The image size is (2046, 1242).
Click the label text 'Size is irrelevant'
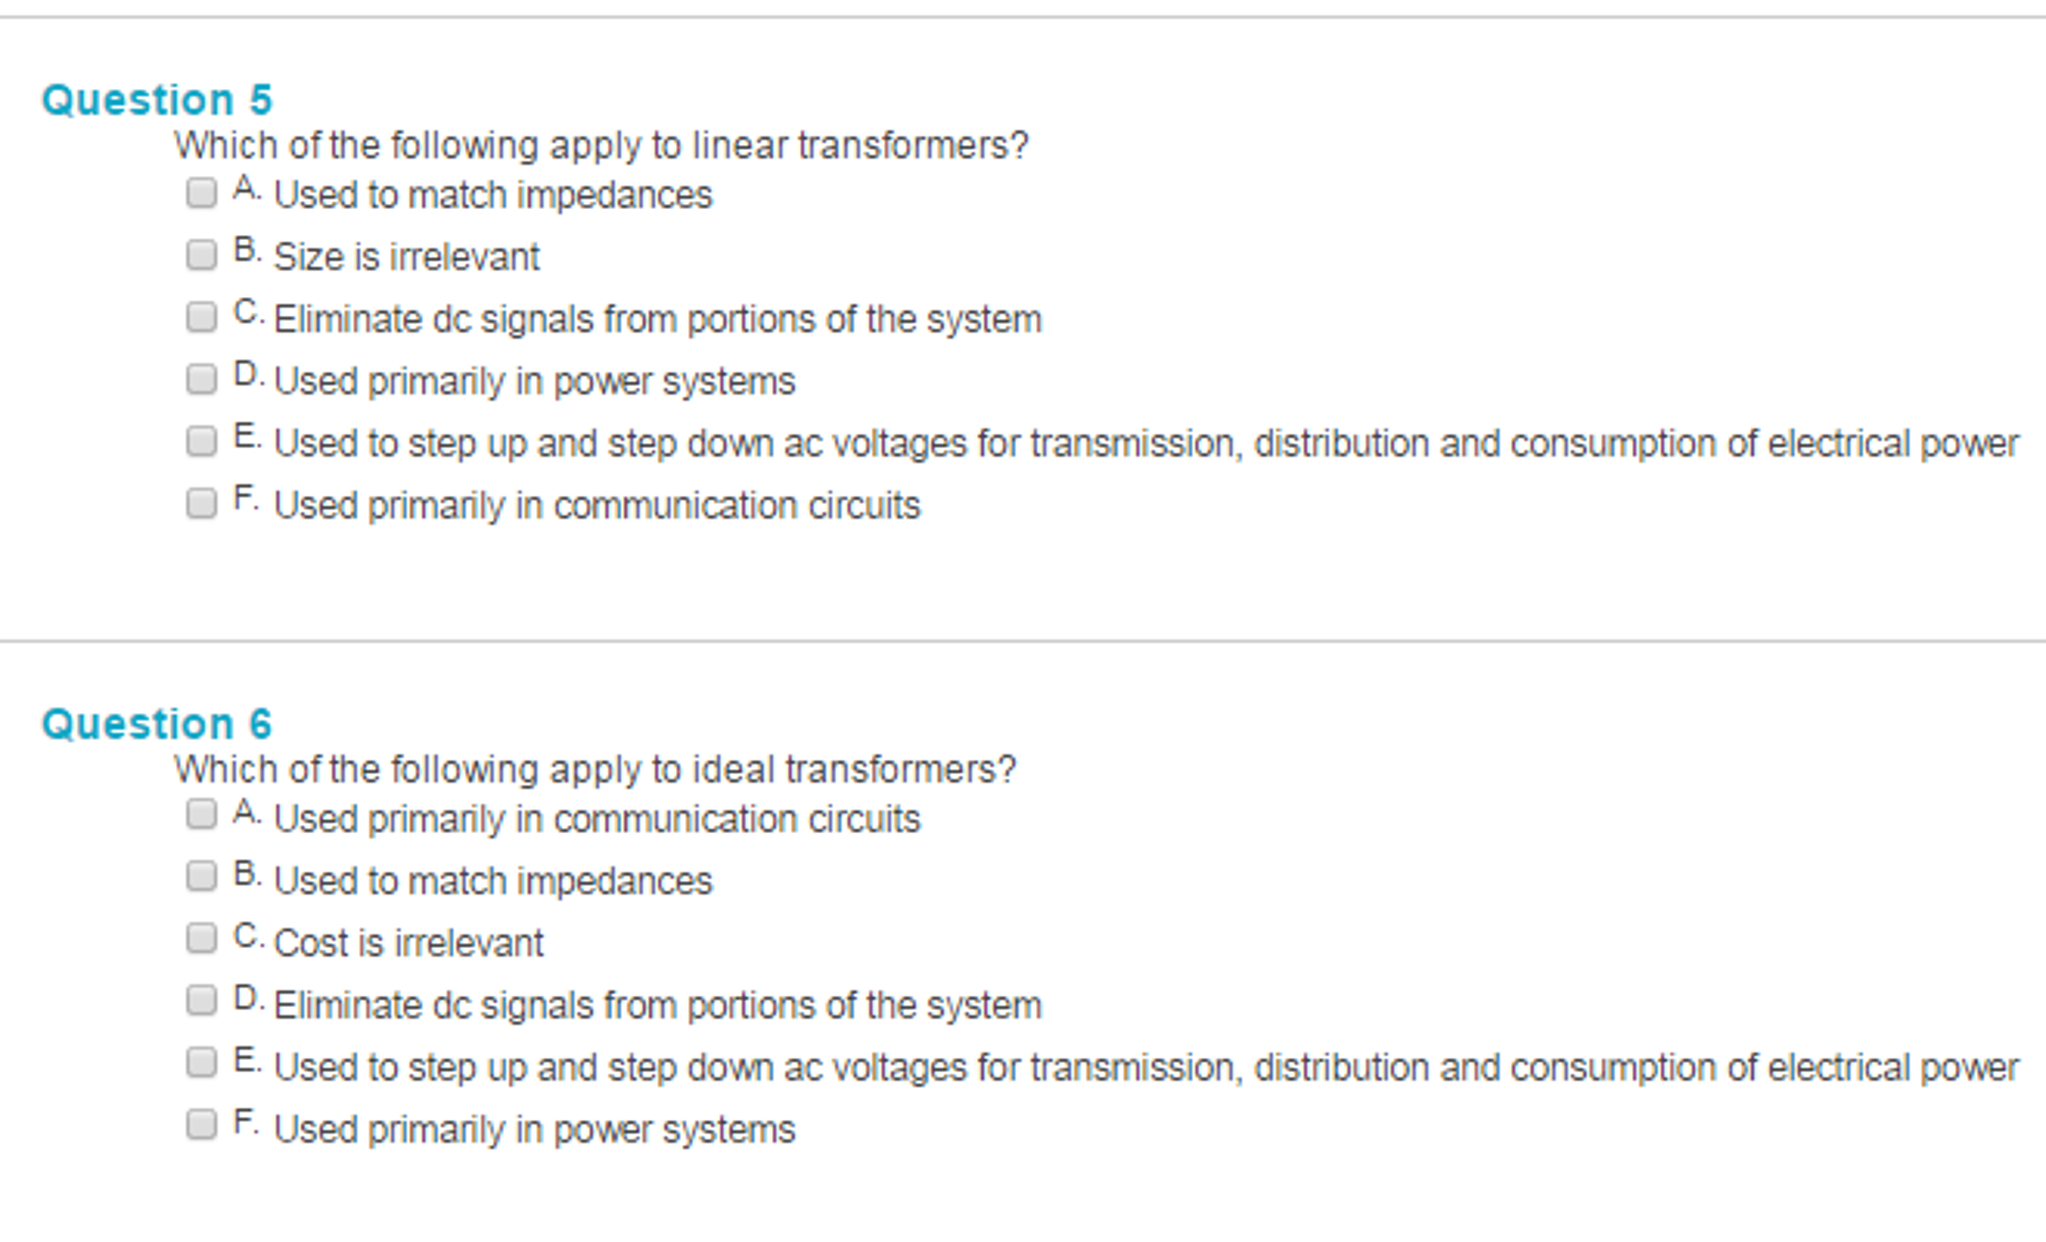pos(405,257)
